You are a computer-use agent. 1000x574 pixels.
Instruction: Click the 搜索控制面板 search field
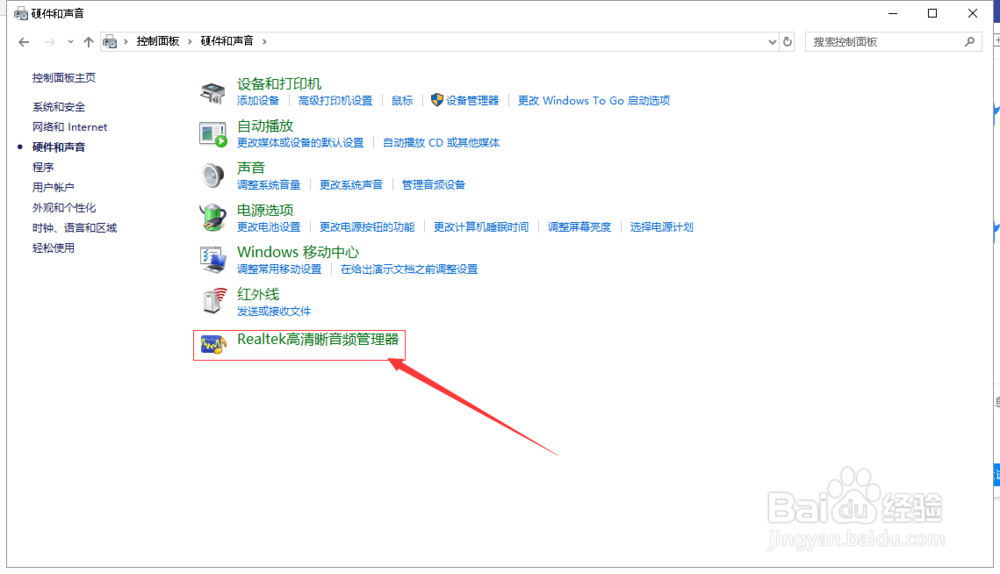point(893,42)
